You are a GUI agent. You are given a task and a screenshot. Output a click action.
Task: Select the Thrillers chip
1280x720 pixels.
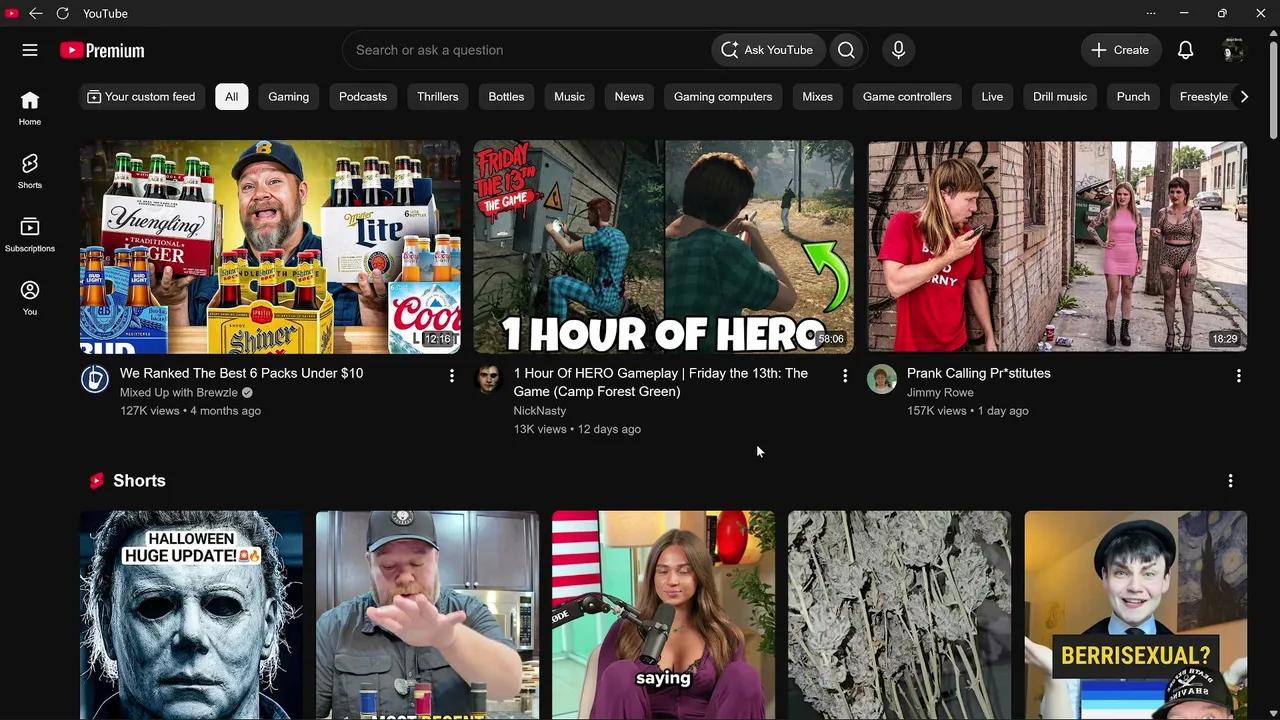[438, 97]
